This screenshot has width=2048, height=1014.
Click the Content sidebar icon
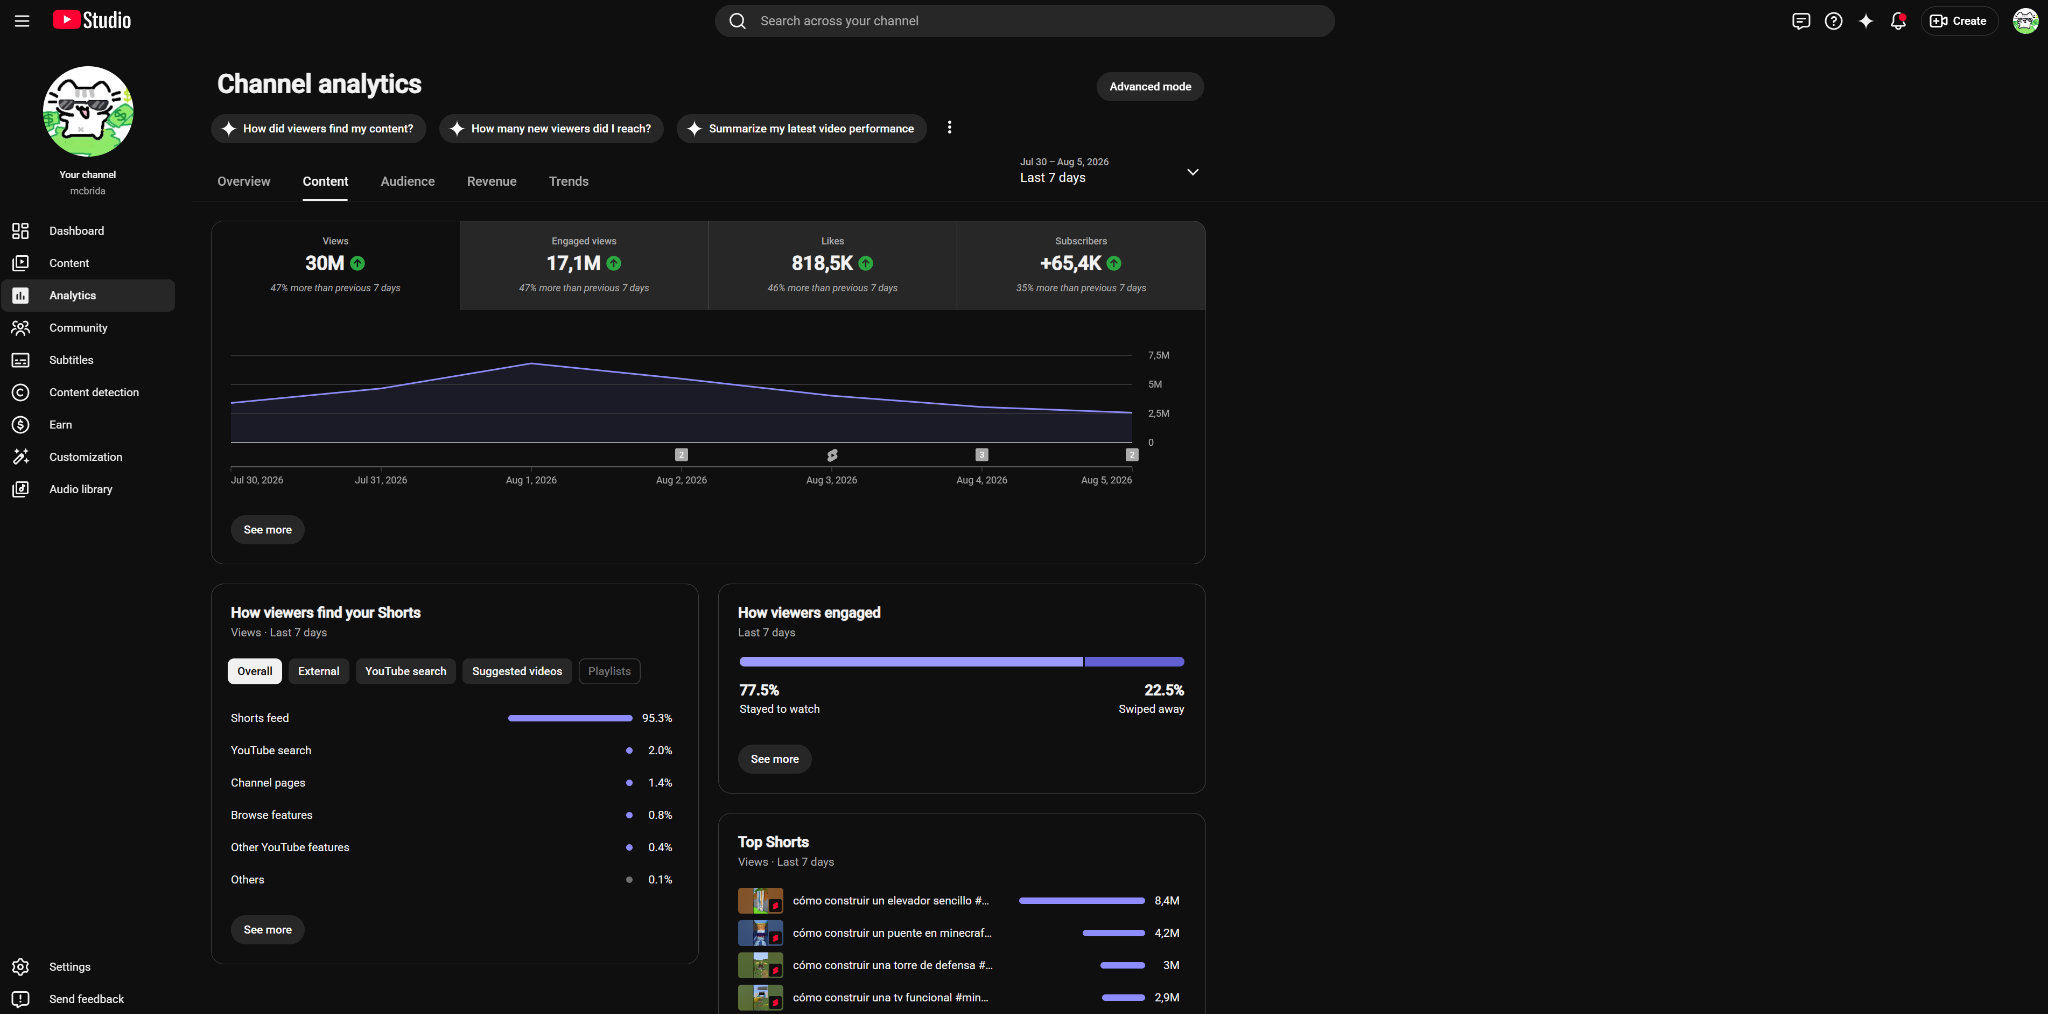click(x=20, y=263)
